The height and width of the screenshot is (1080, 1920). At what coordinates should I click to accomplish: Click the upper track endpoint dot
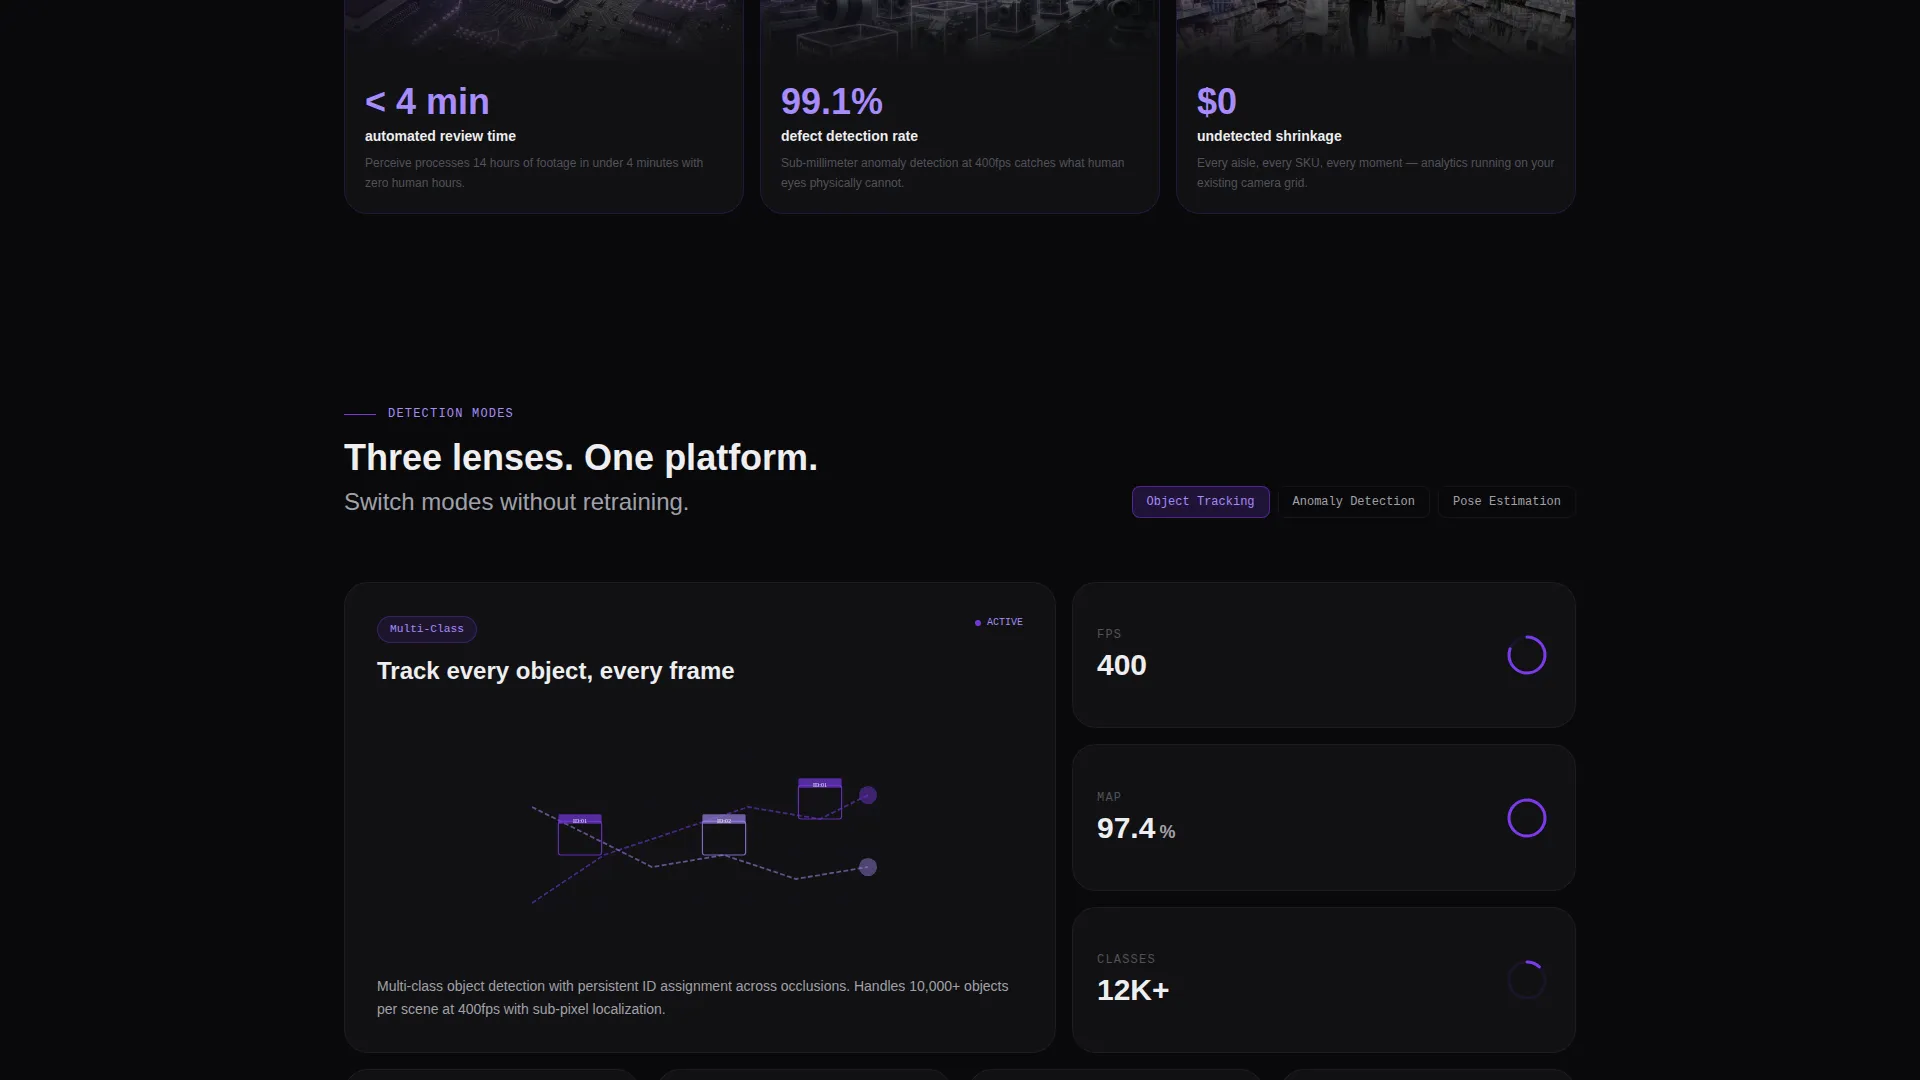868,795
